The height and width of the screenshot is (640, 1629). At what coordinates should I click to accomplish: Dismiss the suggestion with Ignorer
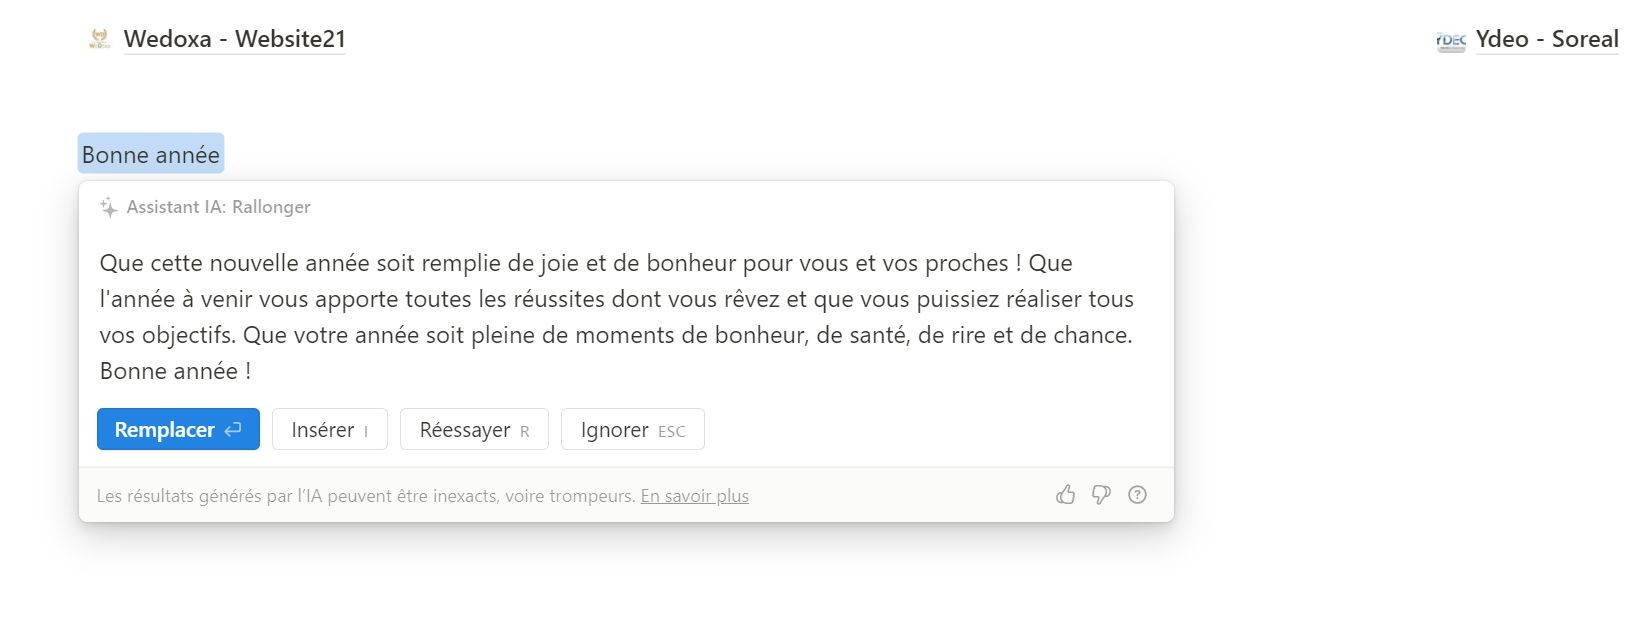click(x=632, y=430)
